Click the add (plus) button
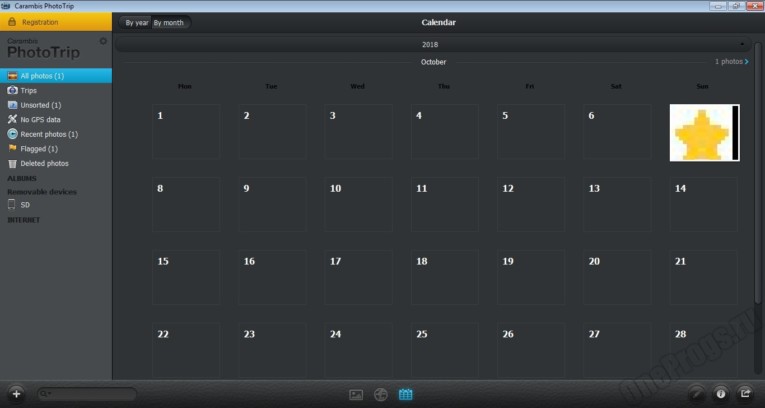The image size is (765, 408). tap(16, 394)
